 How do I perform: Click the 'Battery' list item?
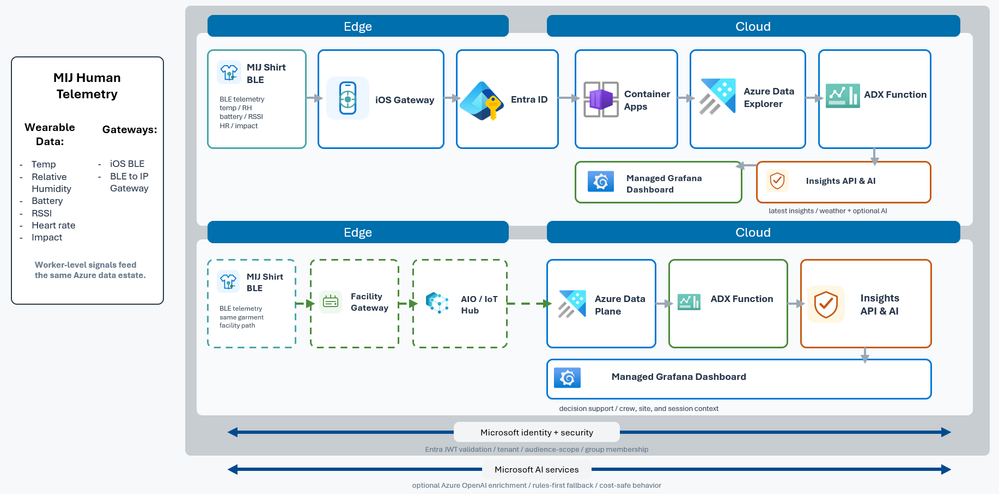(47, 201)
